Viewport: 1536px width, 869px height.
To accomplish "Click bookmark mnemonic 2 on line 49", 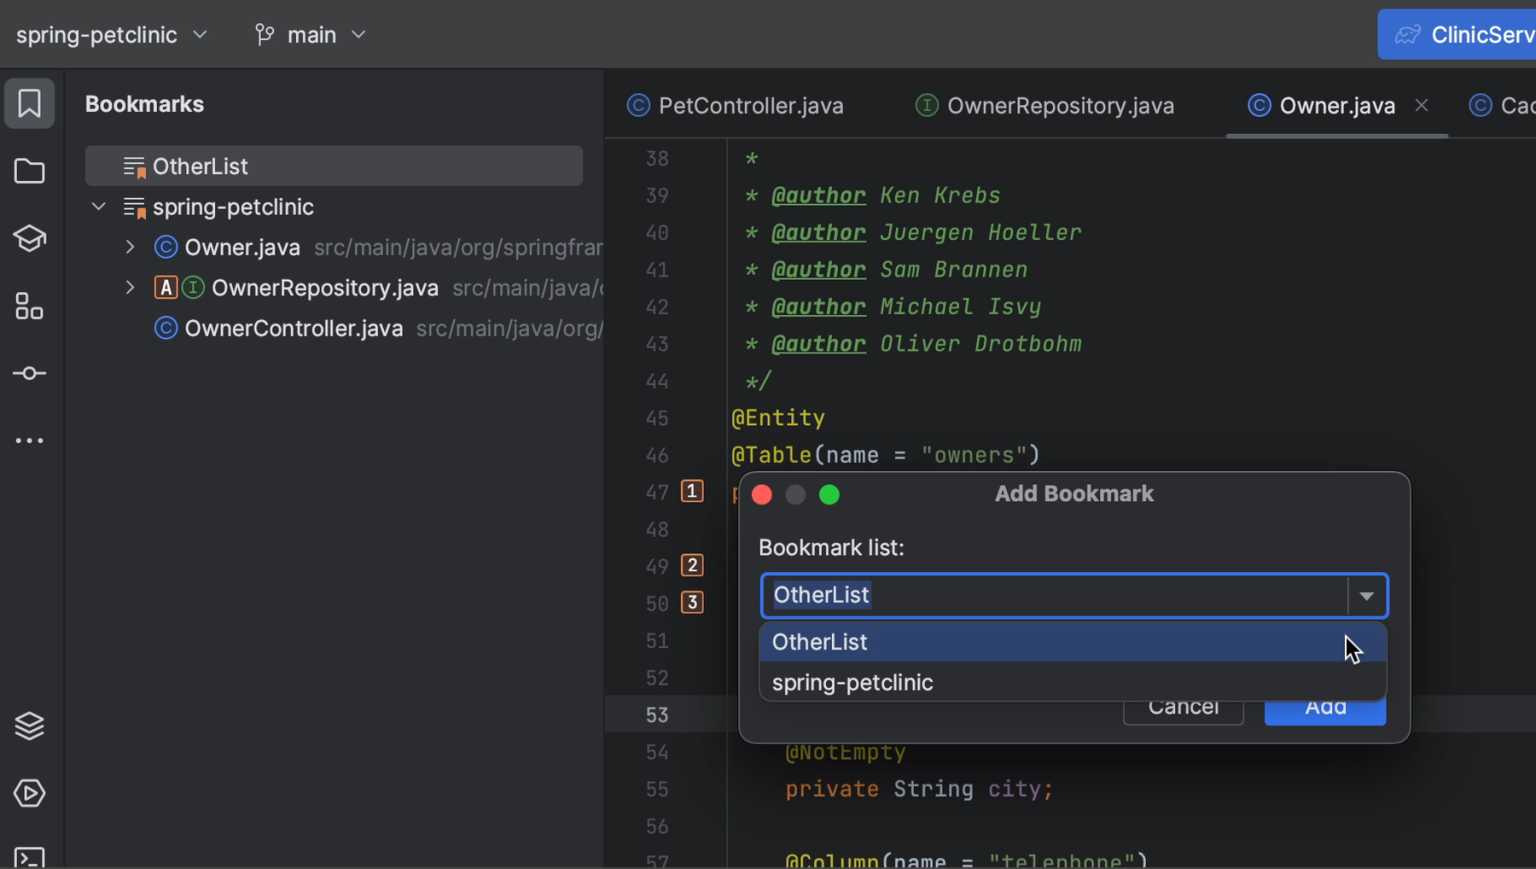I will pos(692,565).
